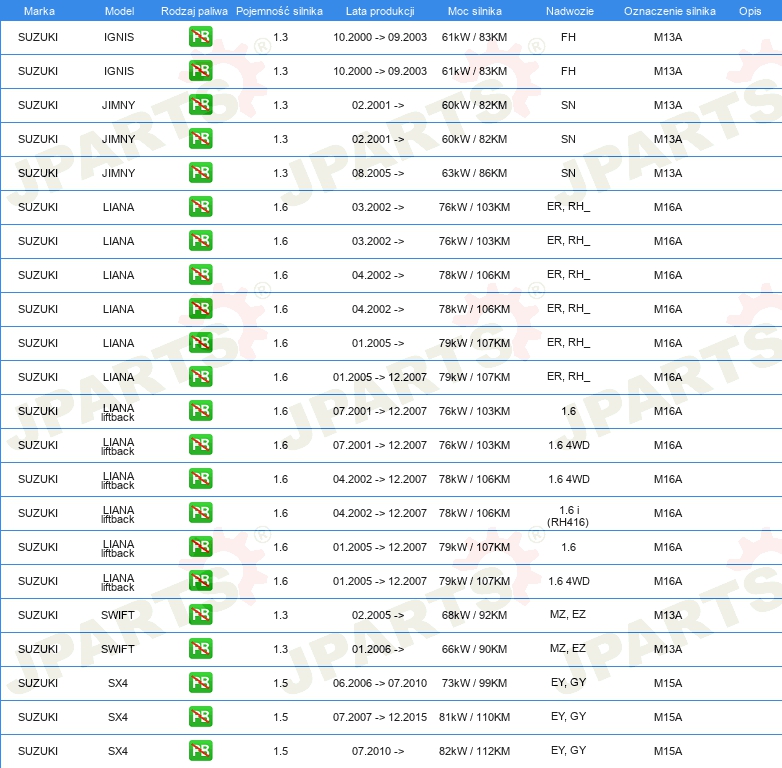Select the SWIFT model cell in the 66kW row
782x768 pixels.
click(118, 649)
